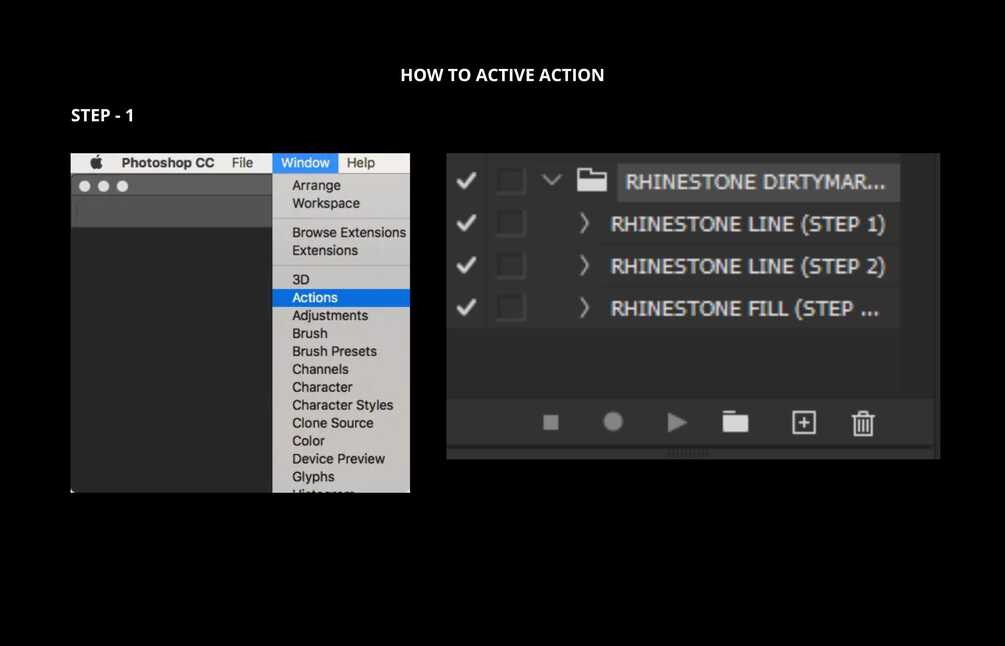Expand RHINESTONE LINE (STEP 1) action

pos(584,224)
